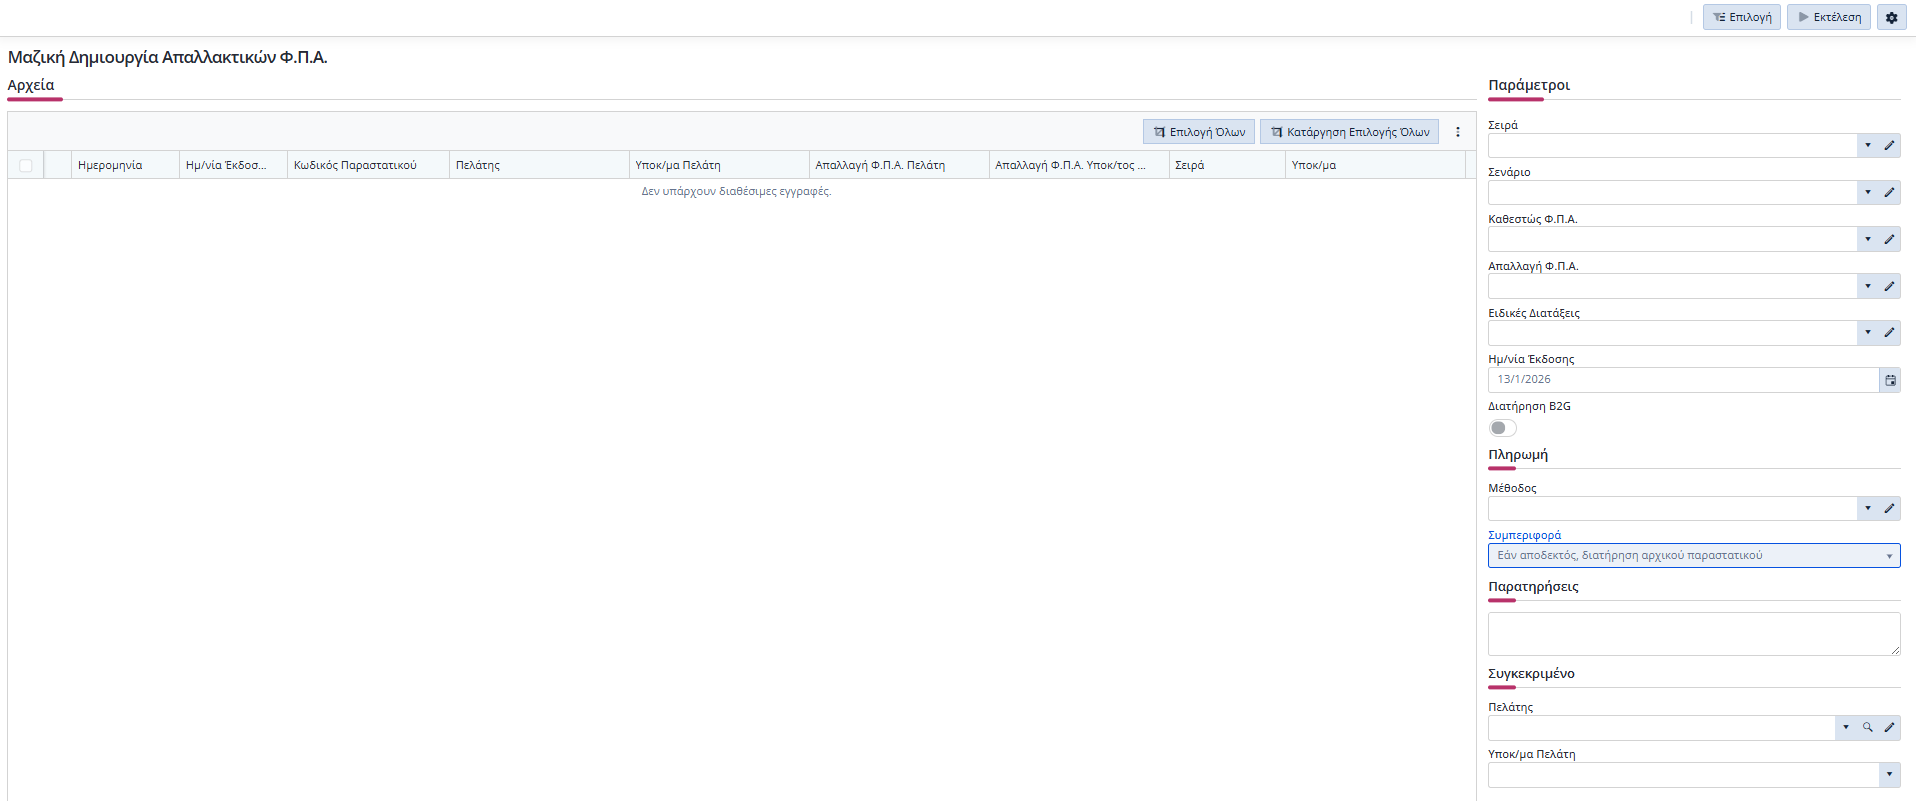Click the settings gear icon
The image size is (1916, 801).
pyautogui.click(x=1891, y=17)
